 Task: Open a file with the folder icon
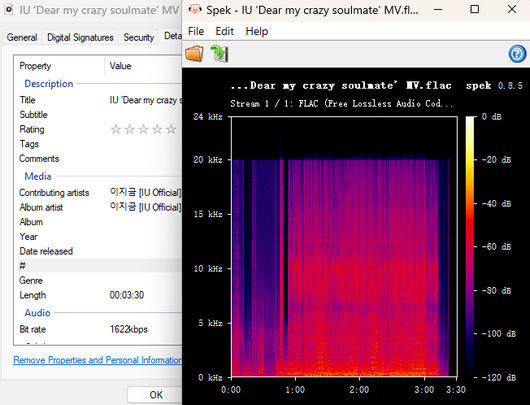tap(194, 53)
